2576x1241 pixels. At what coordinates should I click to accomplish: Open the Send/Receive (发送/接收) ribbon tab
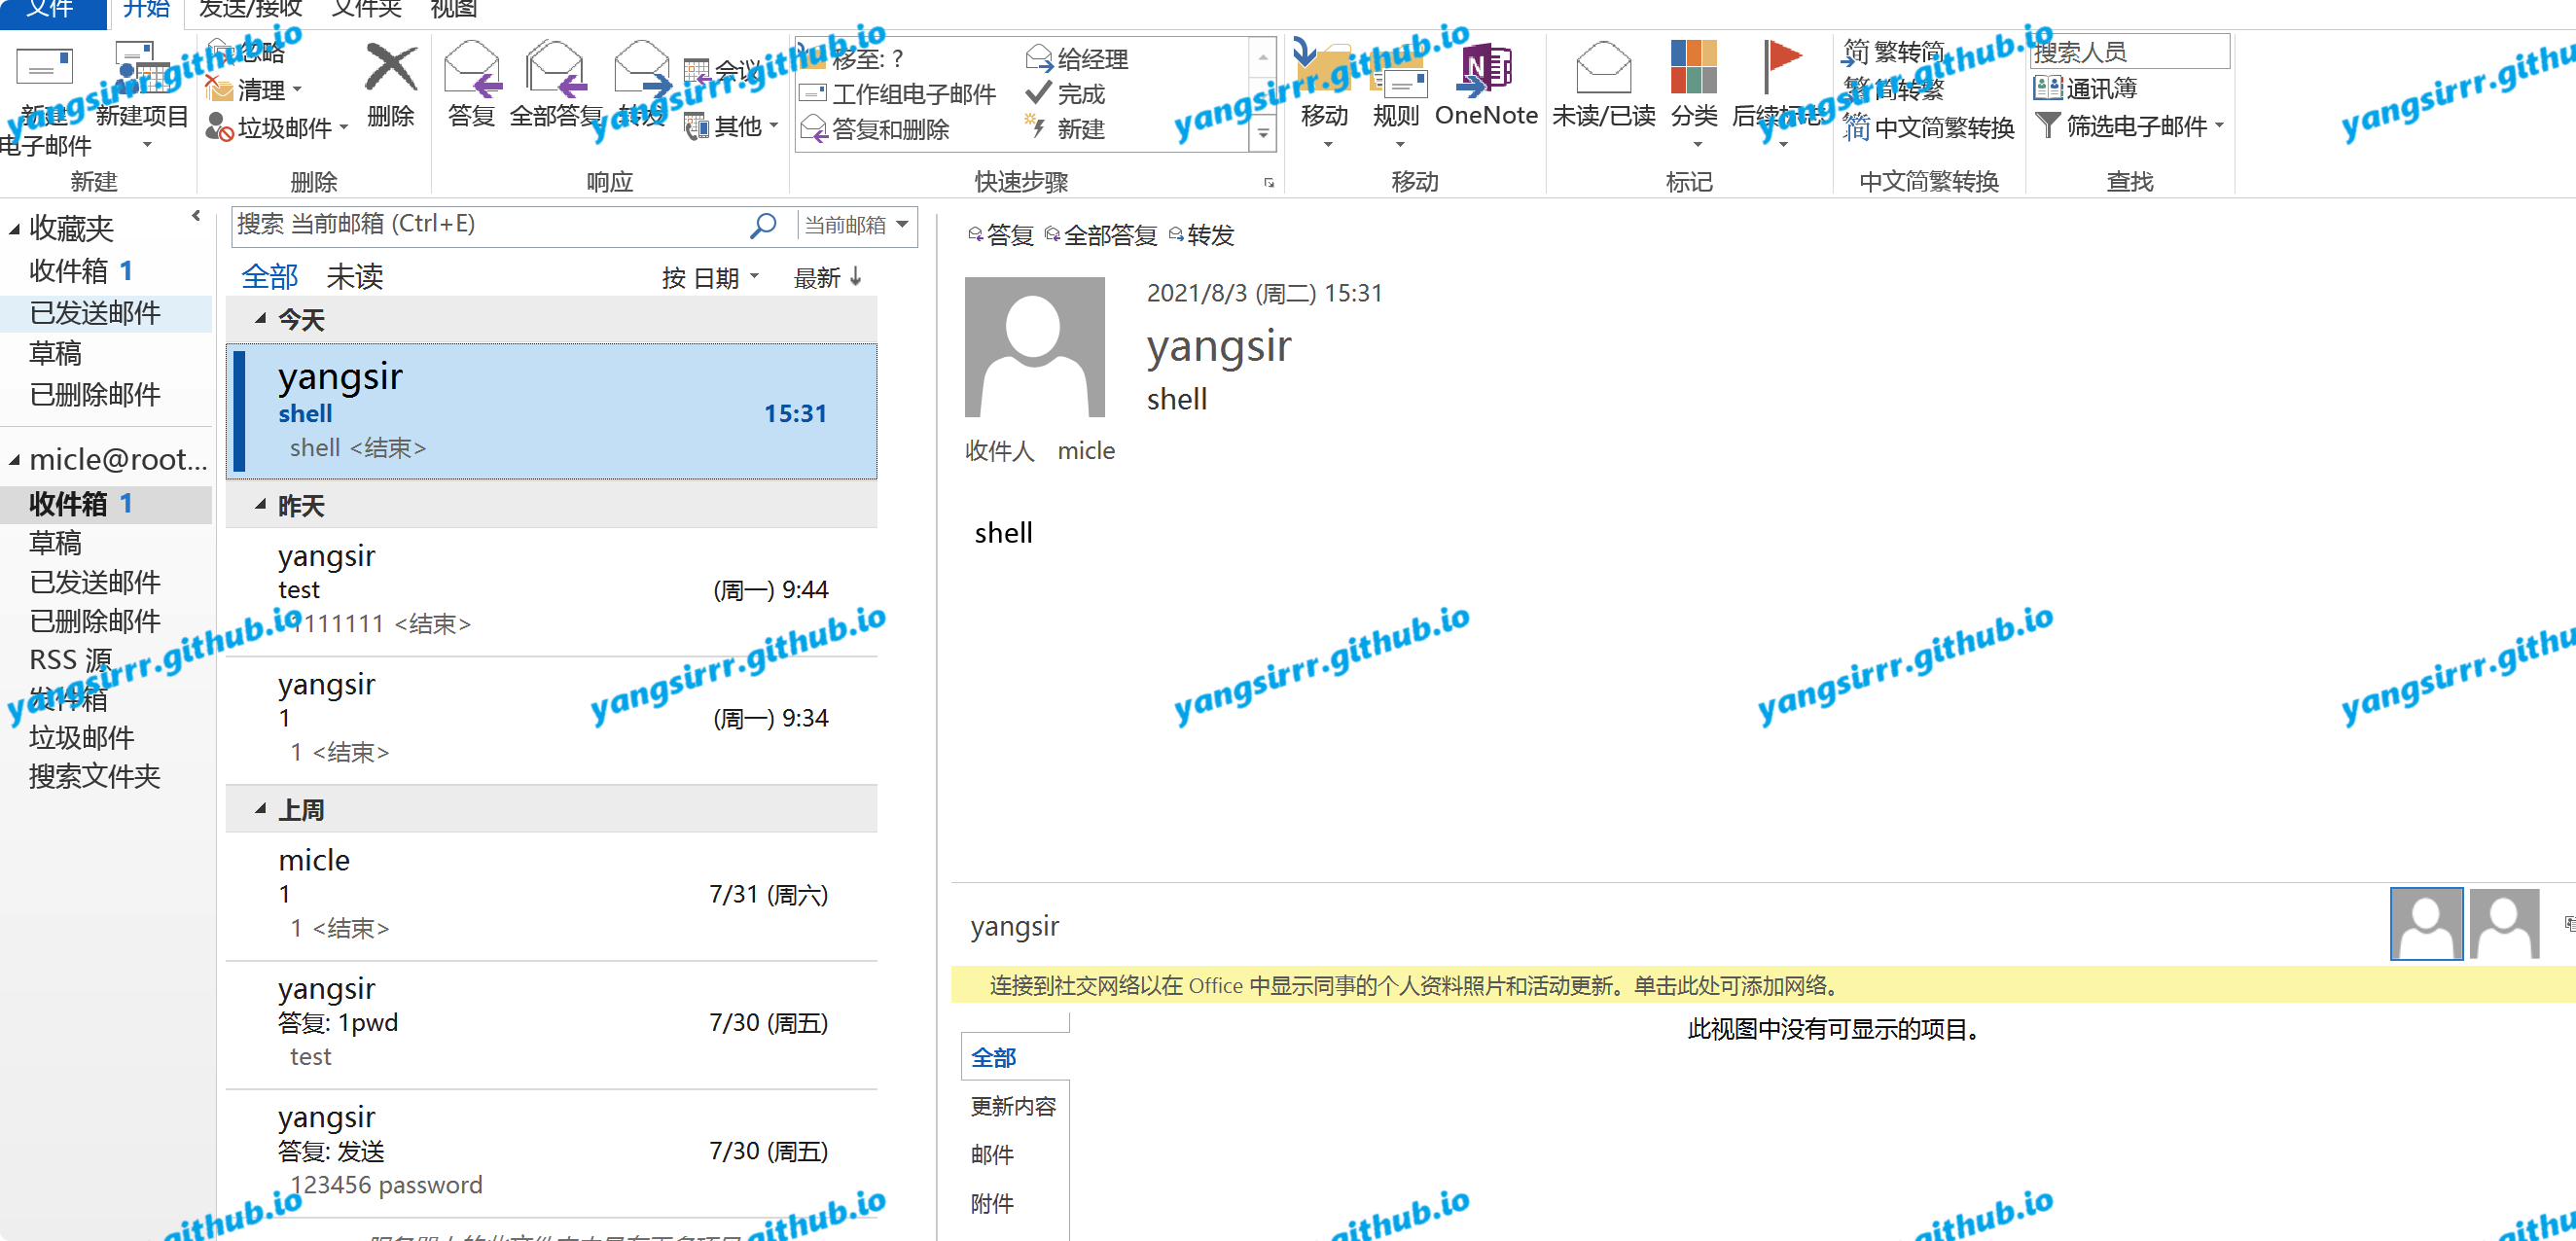pyautogui.click(x=250, y=10)
